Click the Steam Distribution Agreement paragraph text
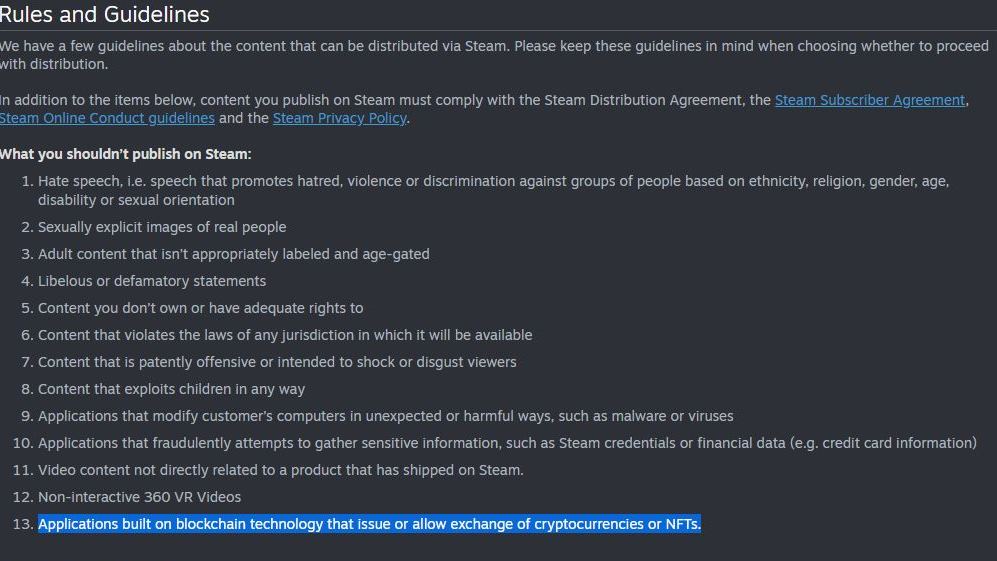The image size is (997, 561). [385, 100]
